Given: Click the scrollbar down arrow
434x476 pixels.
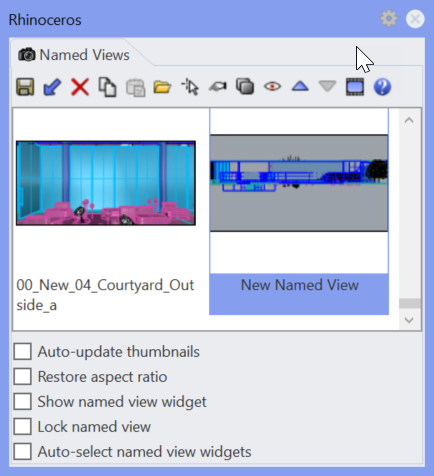Looking at the screenshot, I should [x=409, y=320].
